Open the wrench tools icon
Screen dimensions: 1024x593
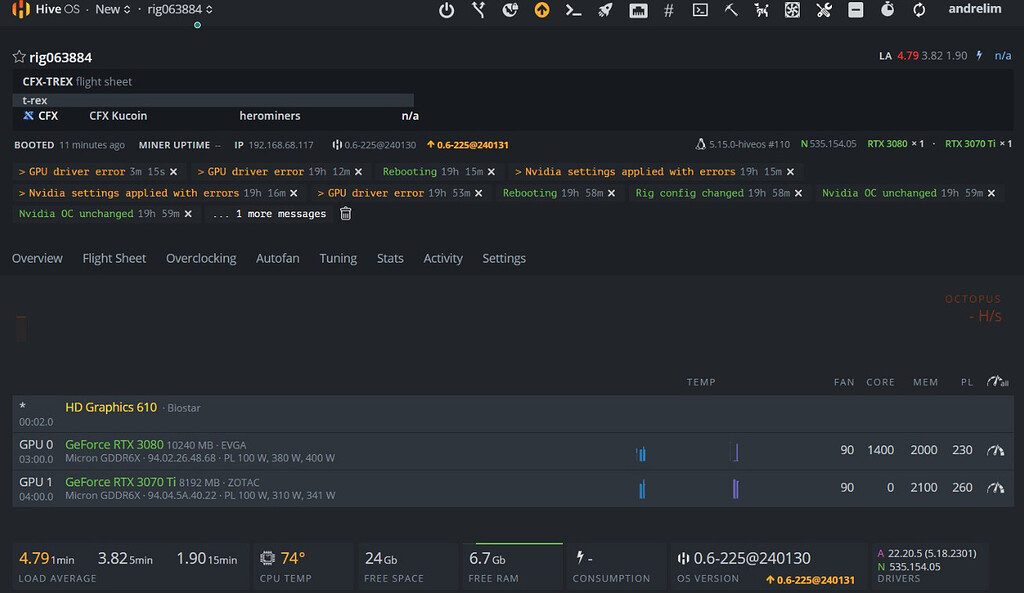click(824, 10)
